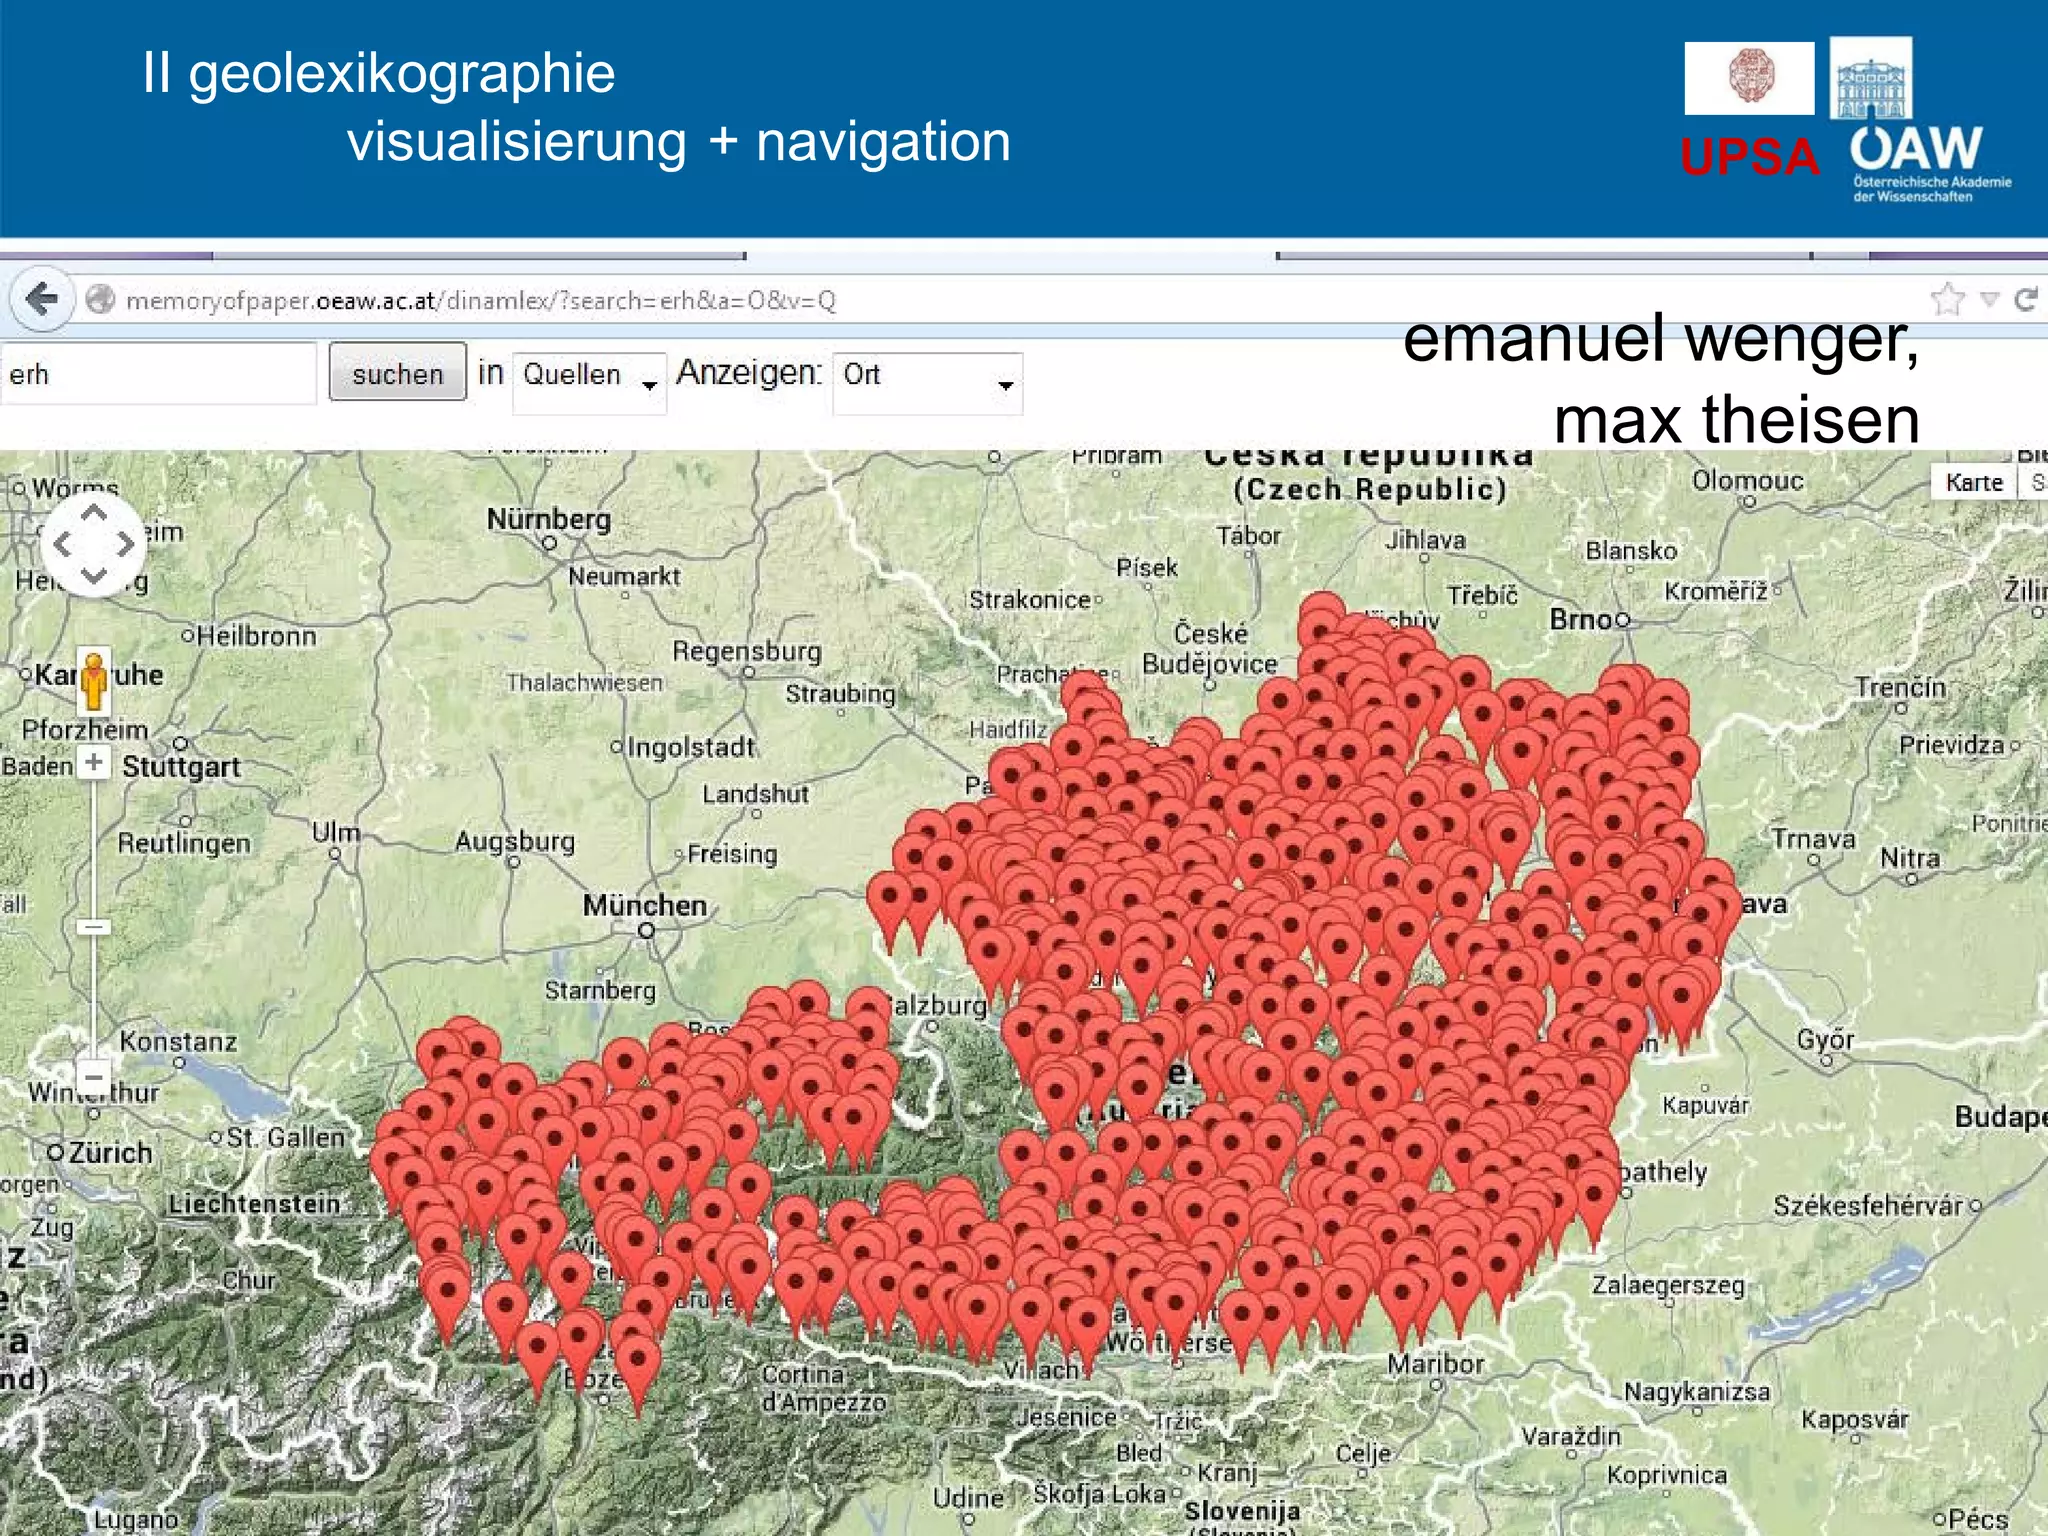Click the Zalaegerszeg city label

coord(1668,1285)
